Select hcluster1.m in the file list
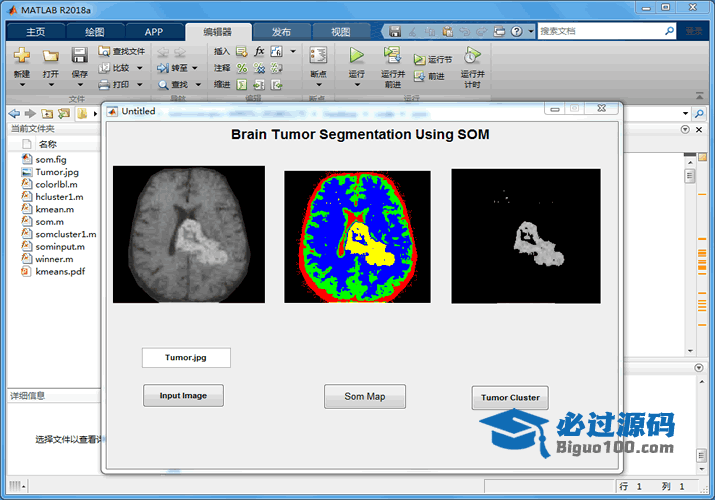Screen dimensions: 715x500 [59, 197]
